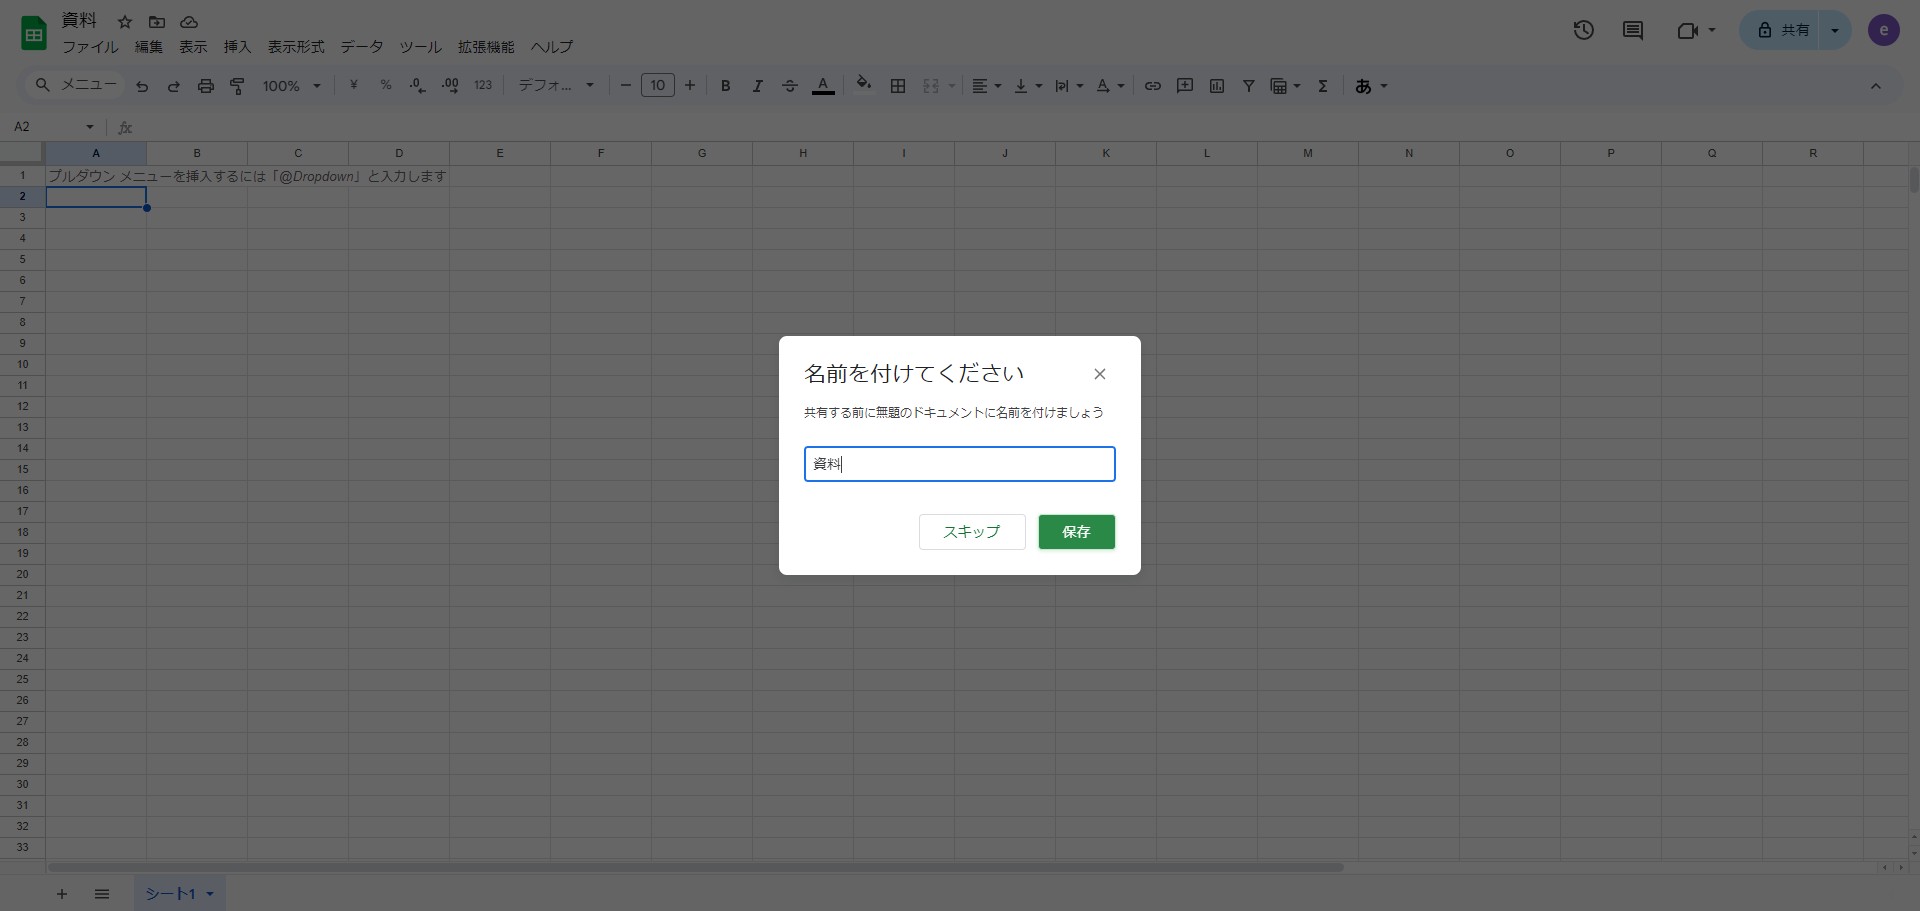Check cloud save status icon

189,22
